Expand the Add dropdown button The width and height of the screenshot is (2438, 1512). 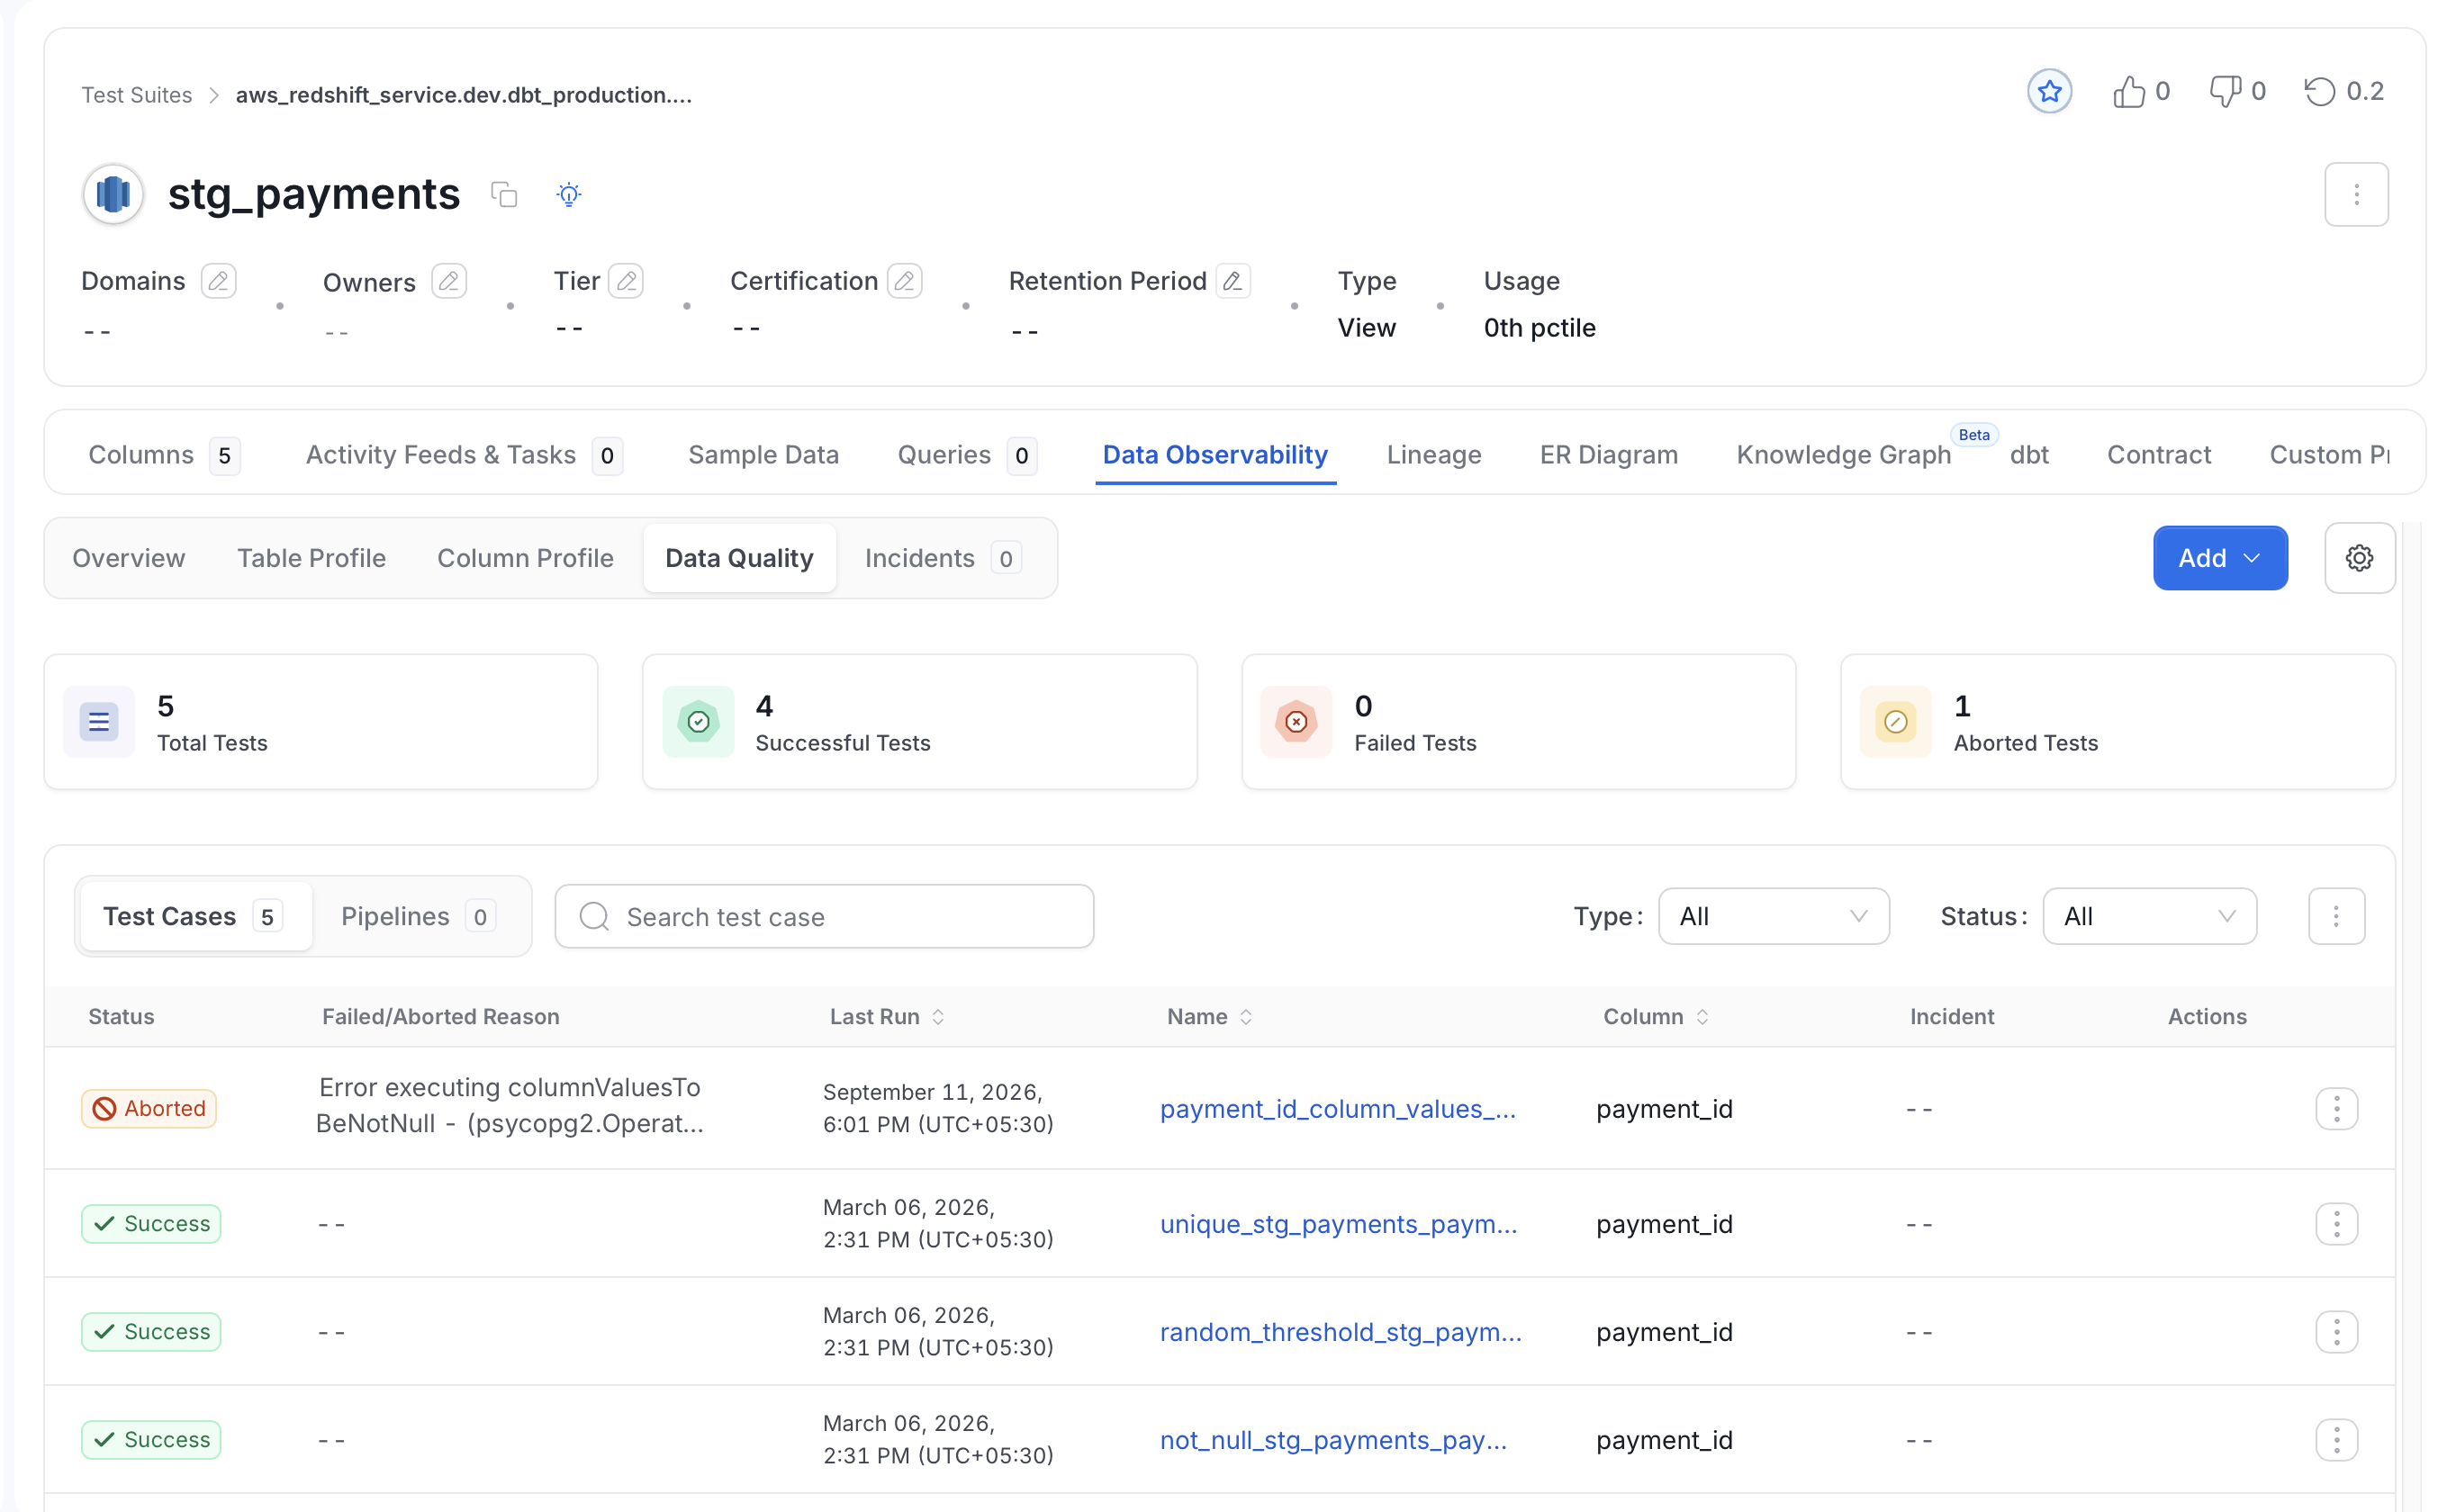pyautogui.click(x=2220, y=558)
